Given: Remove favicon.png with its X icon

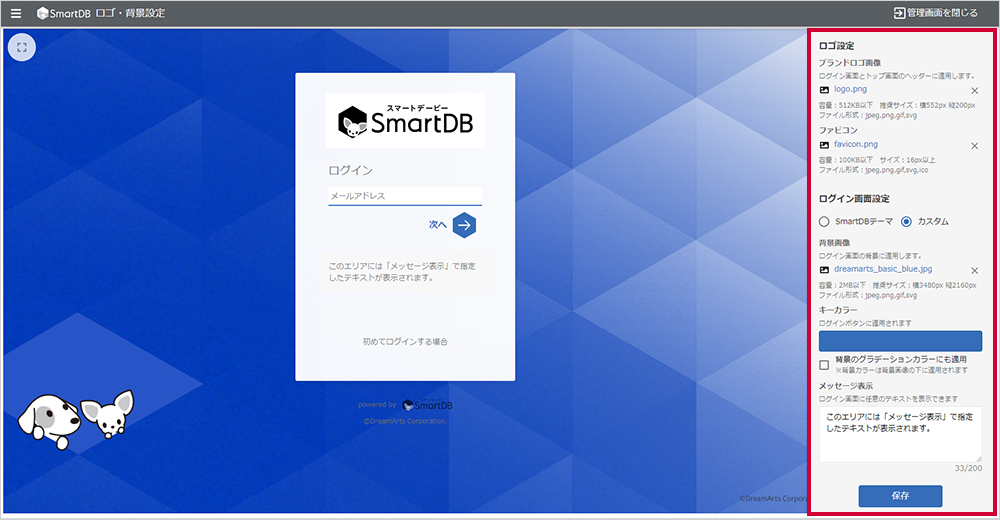Looking at the screenshot, I should click(x=974, y=145).
